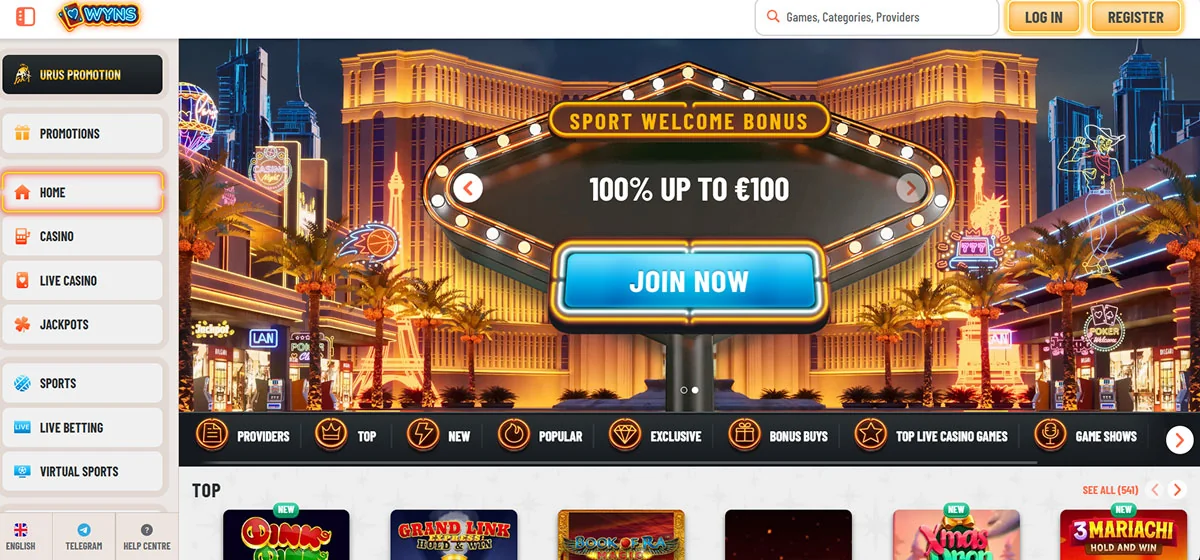The height and width of the screenshot is (560, 1200).
Task: Switch to second banner slide dot
Action: [695, 390]
